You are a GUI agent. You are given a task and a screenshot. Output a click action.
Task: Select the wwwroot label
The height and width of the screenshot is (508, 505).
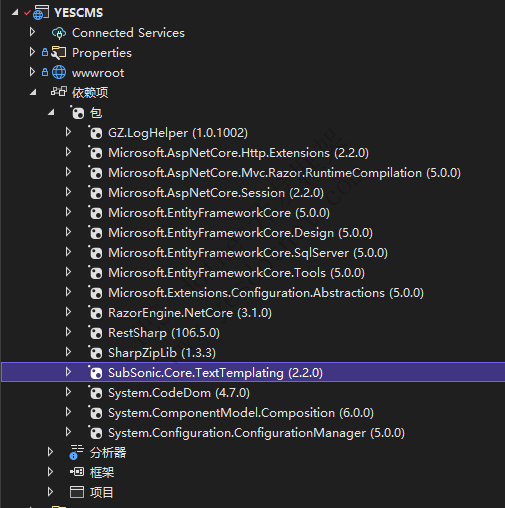(98, 73)
